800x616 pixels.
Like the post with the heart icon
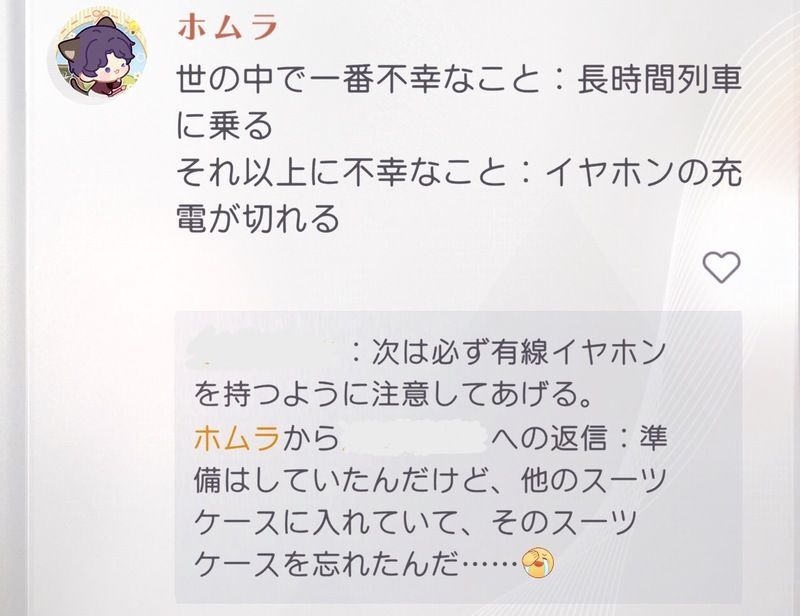[x=721, y=267]
